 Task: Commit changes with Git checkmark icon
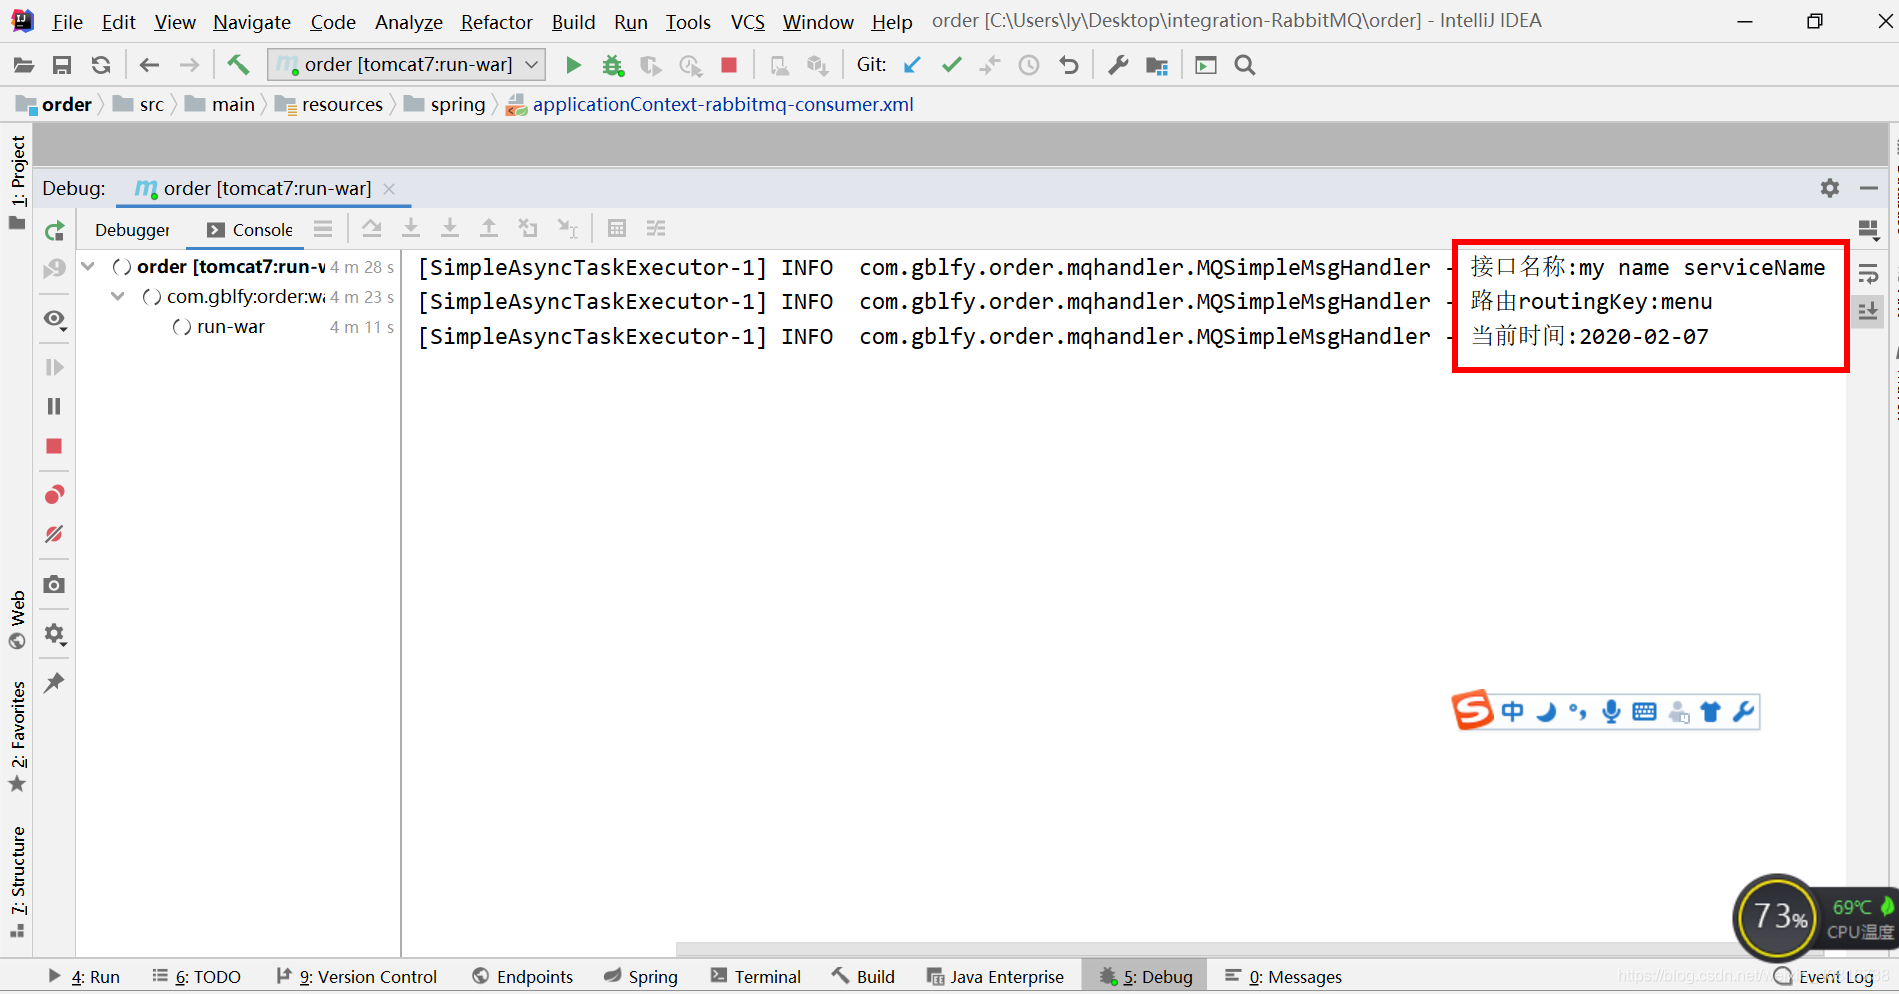tap(951, 65)
